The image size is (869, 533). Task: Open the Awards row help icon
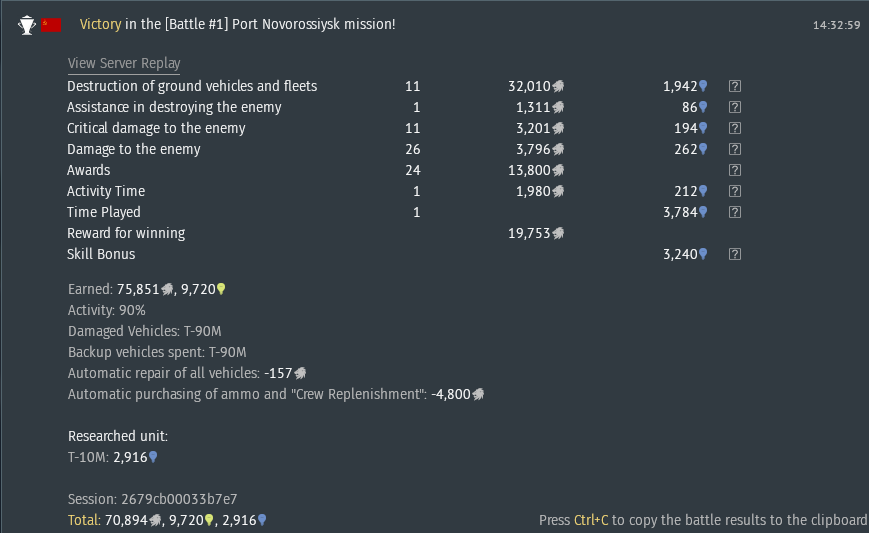tap(735, 170)
